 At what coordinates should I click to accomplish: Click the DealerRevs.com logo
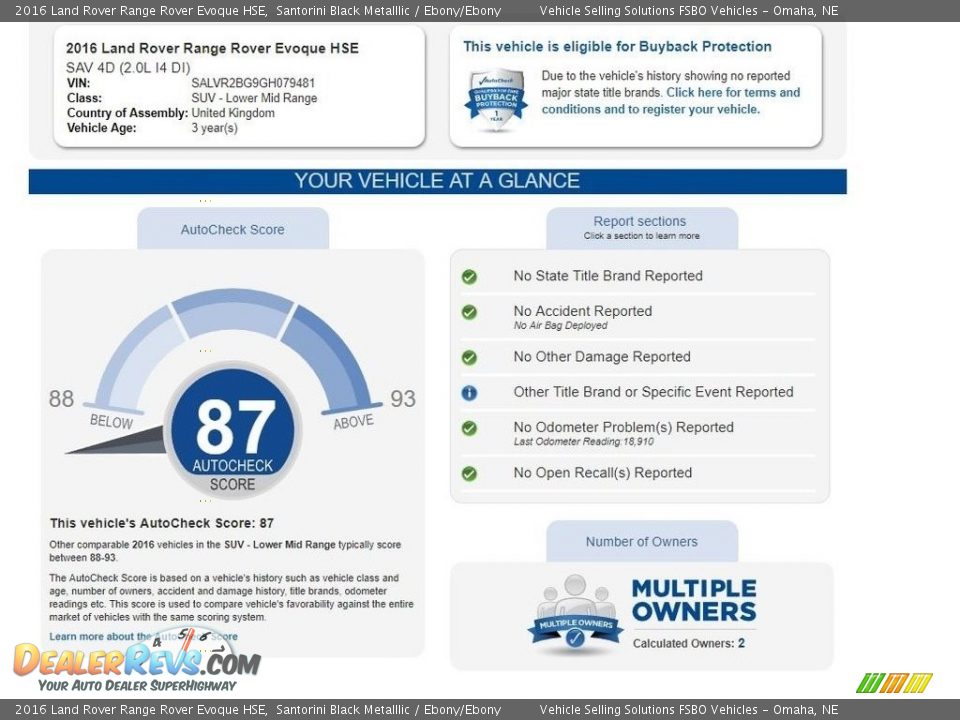click(137, 662)
